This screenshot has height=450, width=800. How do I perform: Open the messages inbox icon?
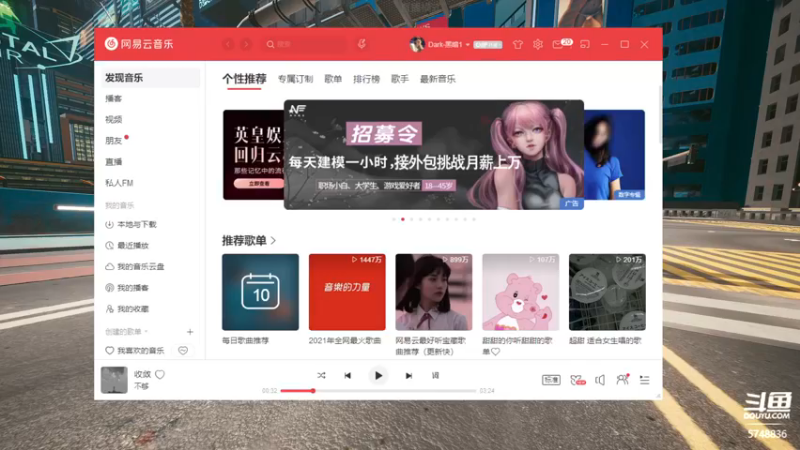558,44
